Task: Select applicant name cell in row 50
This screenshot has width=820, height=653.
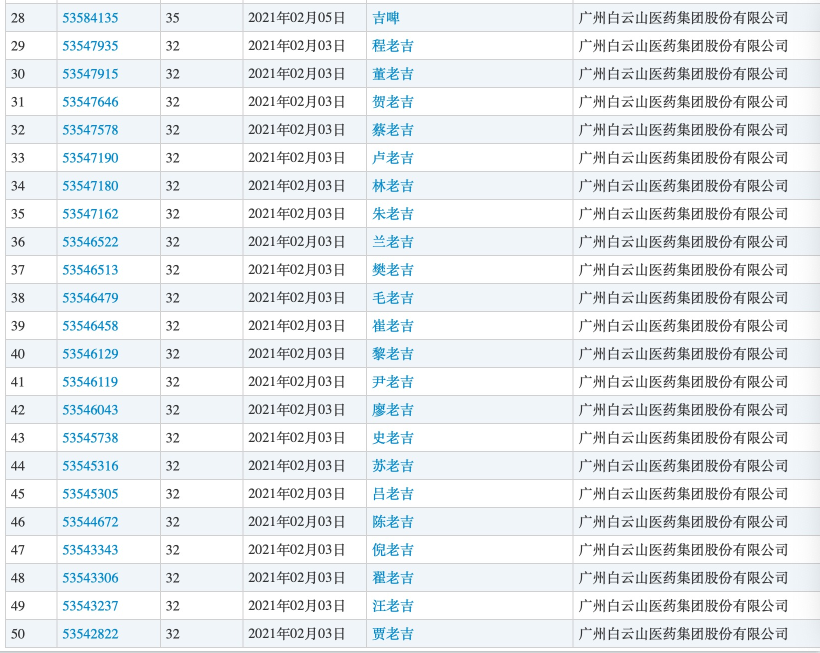Action: tap(697, 634)
